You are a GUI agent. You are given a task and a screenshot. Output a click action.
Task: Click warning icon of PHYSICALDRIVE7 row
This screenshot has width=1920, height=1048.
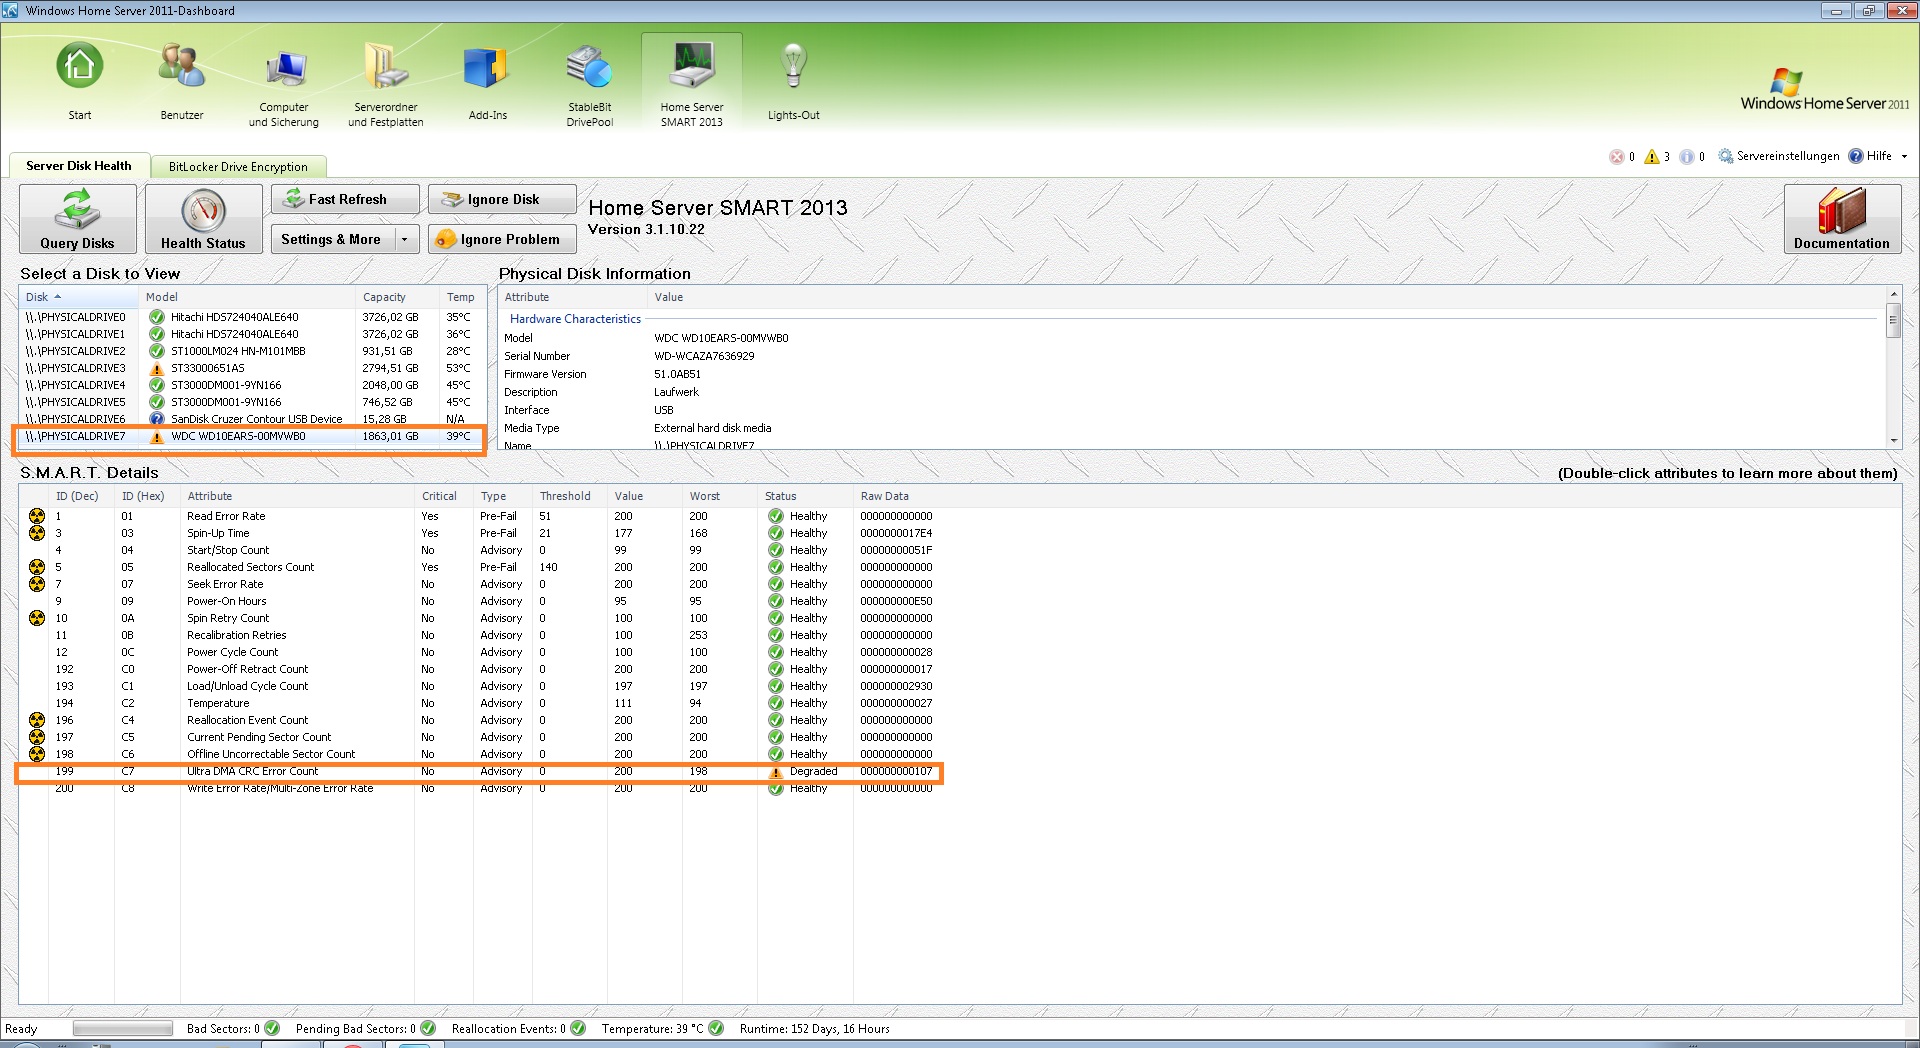coord(156,437)
